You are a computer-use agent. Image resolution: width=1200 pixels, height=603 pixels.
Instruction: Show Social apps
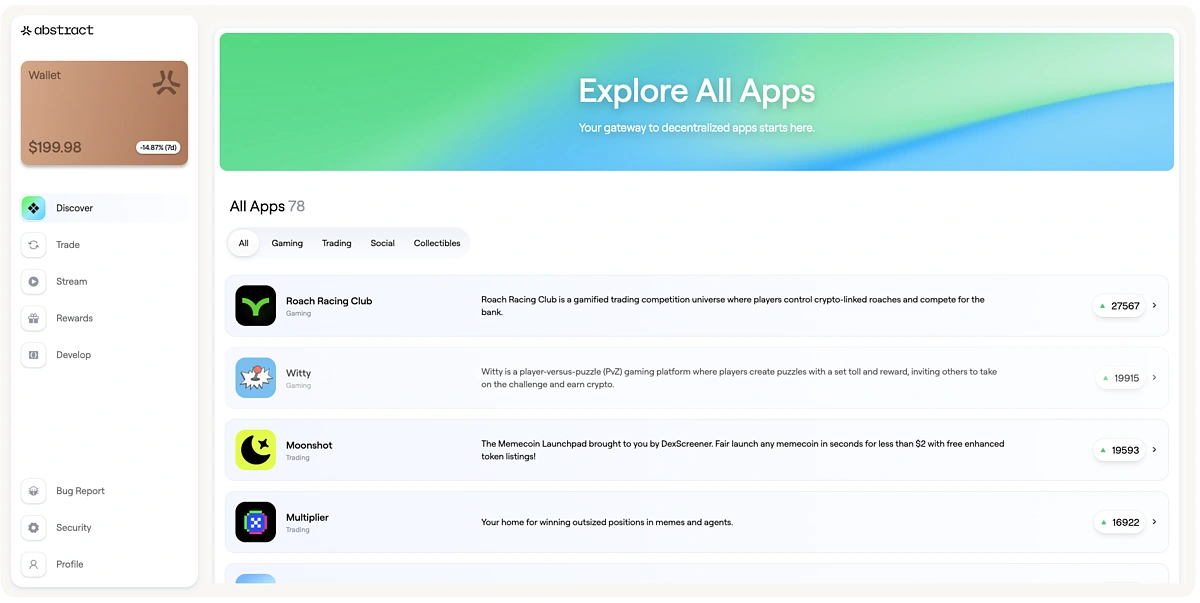(x=383, y=243)
